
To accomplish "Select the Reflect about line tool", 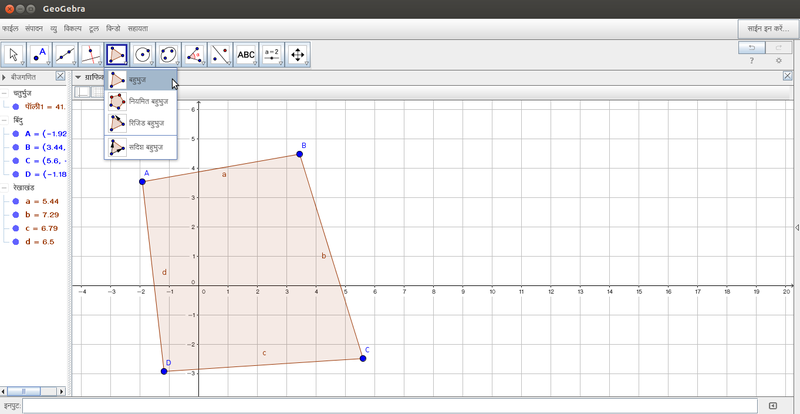I will tap(220, 55).
